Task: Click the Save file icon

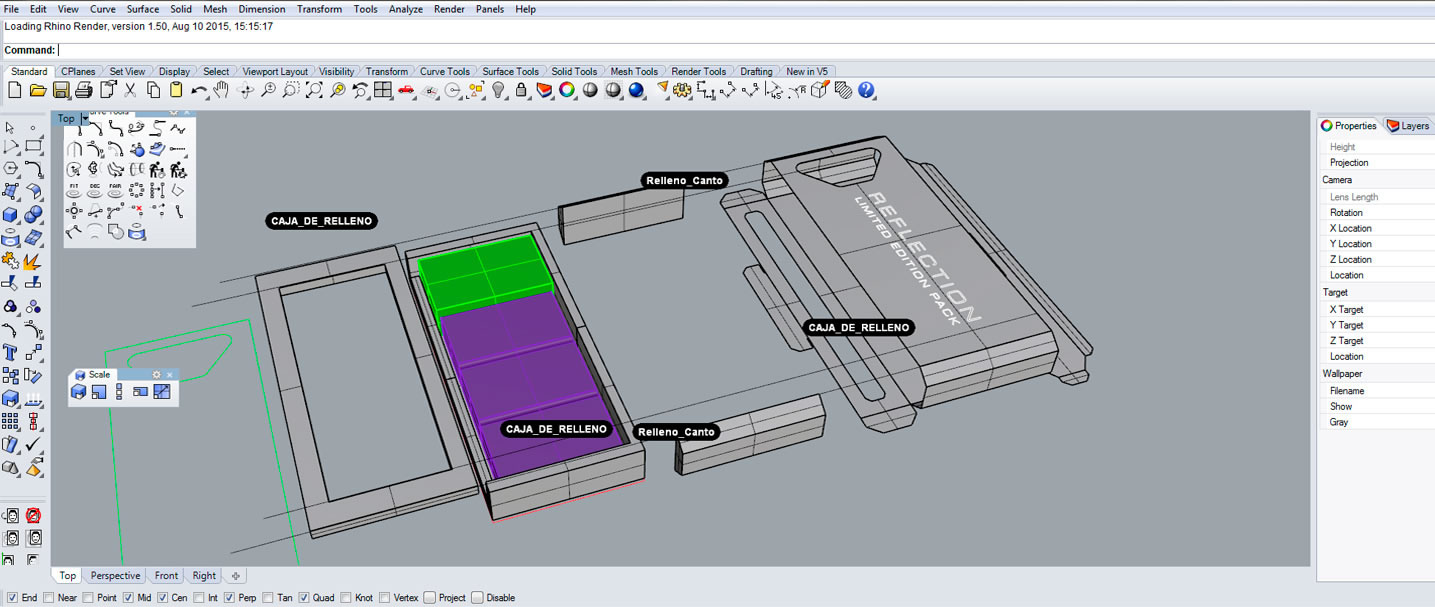Action: tap(61, 90)
